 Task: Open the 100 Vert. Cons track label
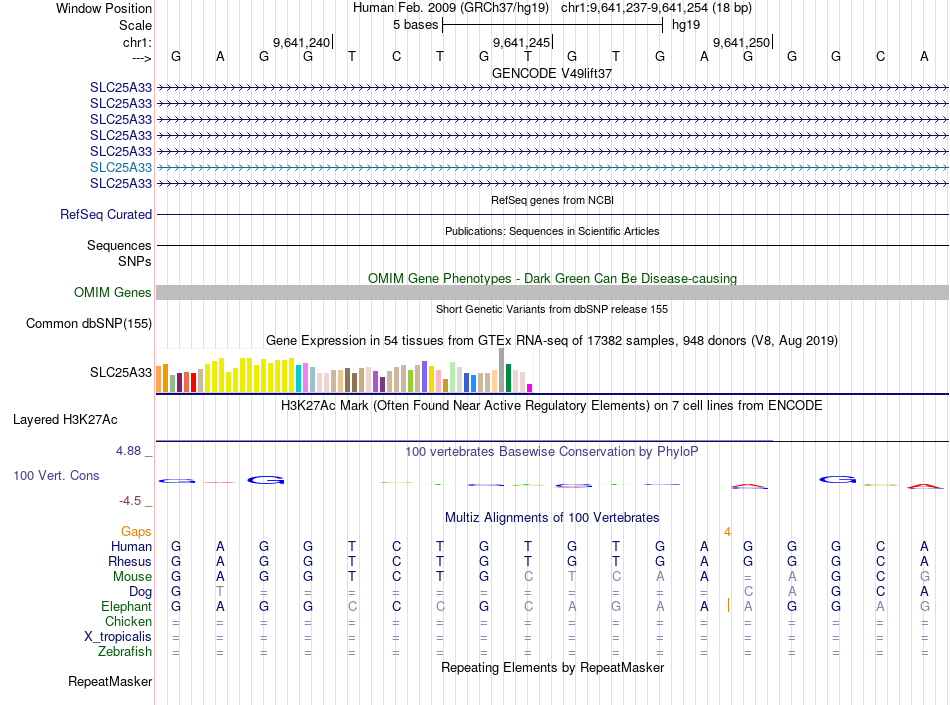coord(56,475)
